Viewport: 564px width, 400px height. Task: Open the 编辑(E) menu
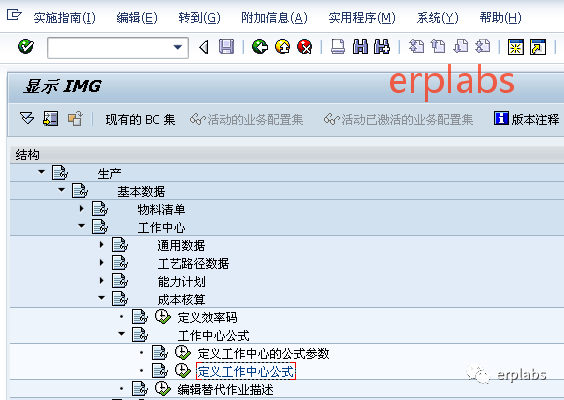tap(137, 17)
